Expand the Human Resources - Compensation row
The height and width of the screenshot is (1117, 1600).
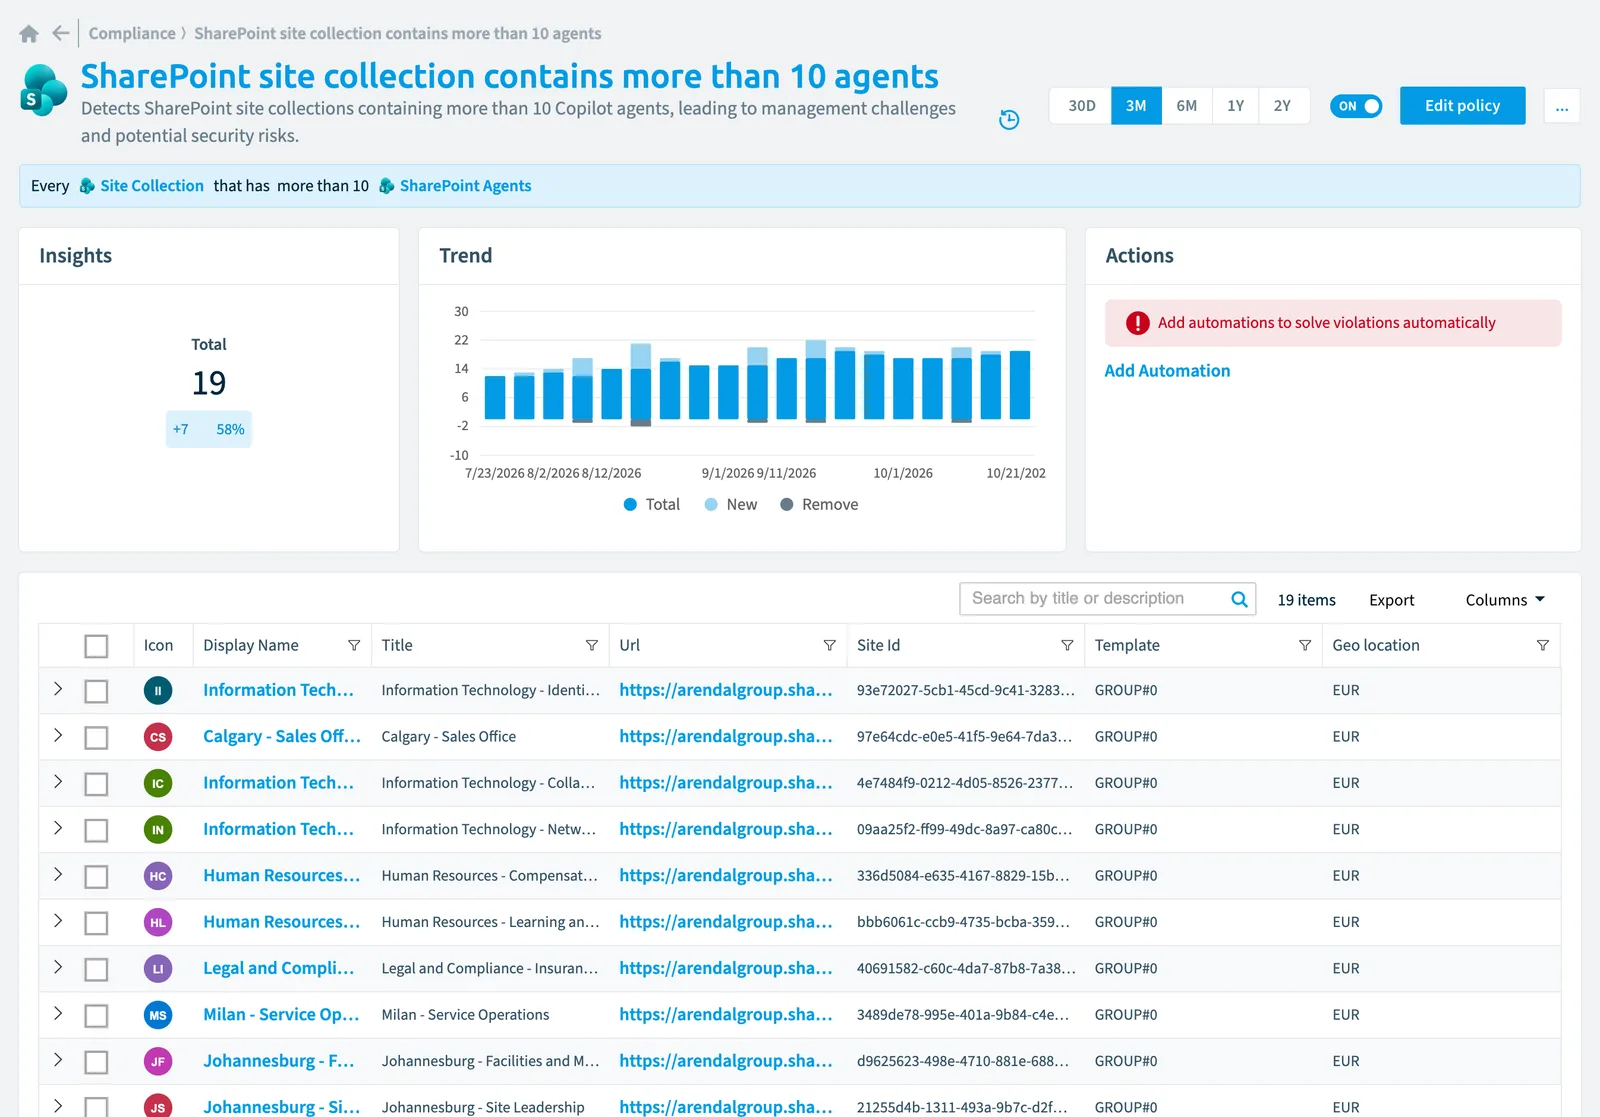click(x=58, y=874)
